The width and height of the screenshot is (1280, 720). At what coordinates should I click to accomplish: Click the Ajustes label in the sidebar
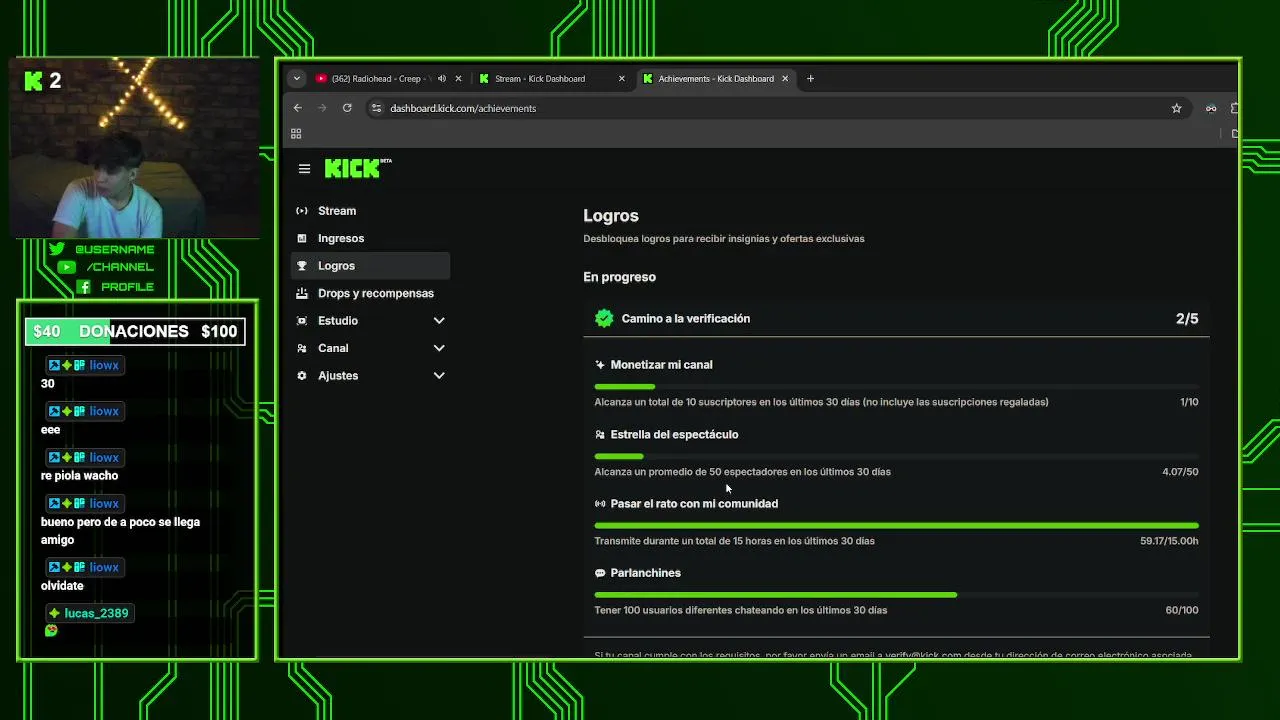pos(338,376)
